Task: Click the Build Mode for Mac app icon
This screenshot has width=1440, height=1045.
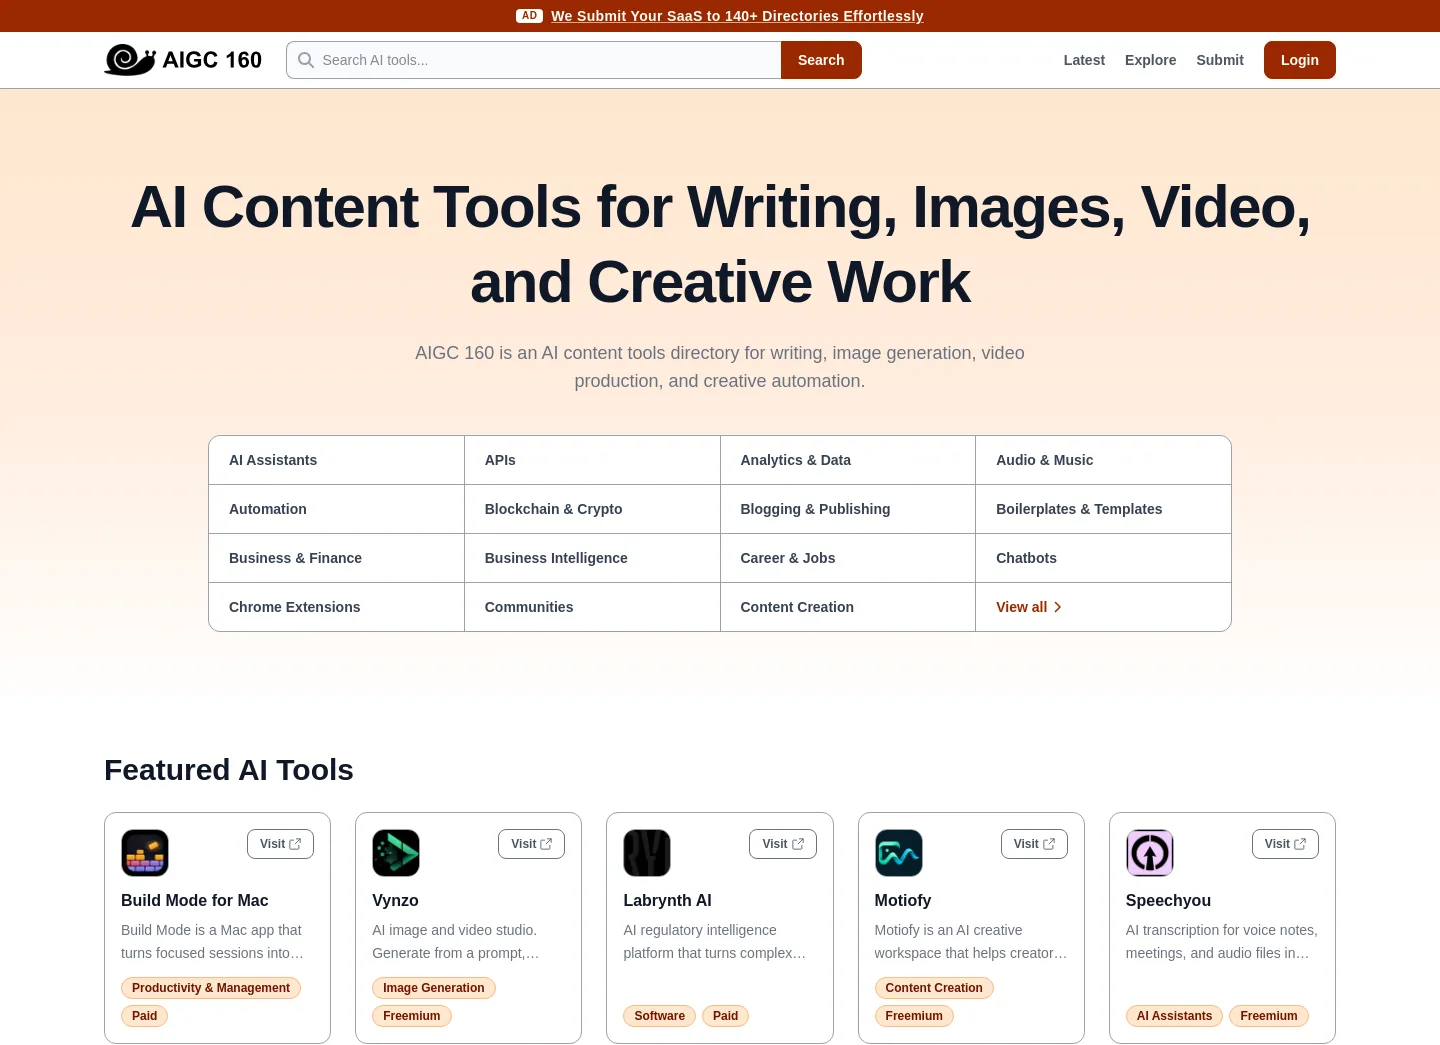Action: pos(145,853)
